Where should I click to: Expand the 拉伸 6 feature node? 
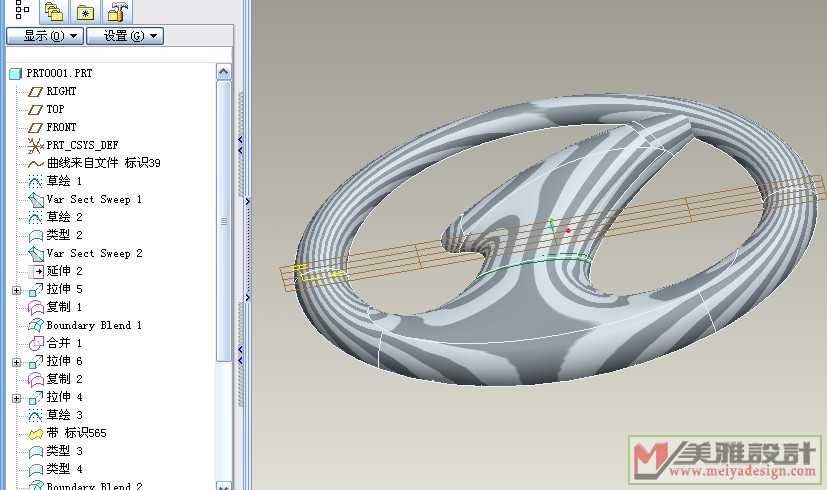coord(16,362)
